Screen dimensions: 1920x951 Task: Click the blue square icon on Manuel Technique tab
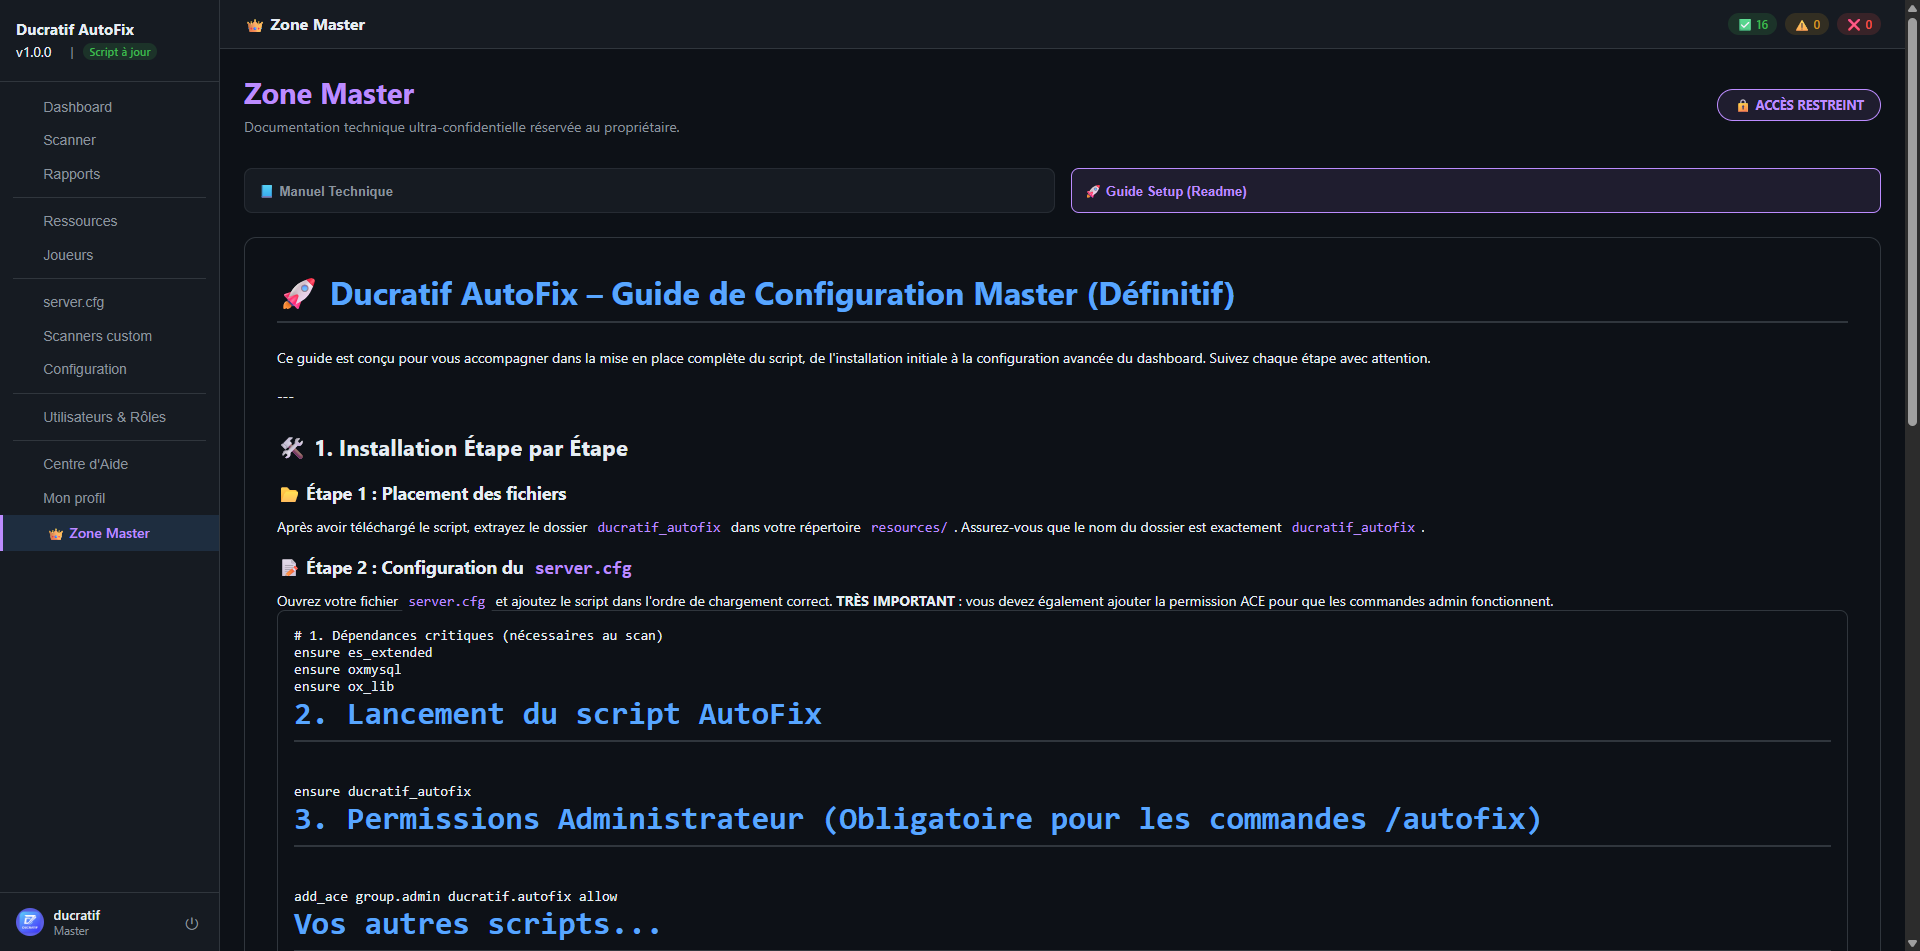coord(266,190)
